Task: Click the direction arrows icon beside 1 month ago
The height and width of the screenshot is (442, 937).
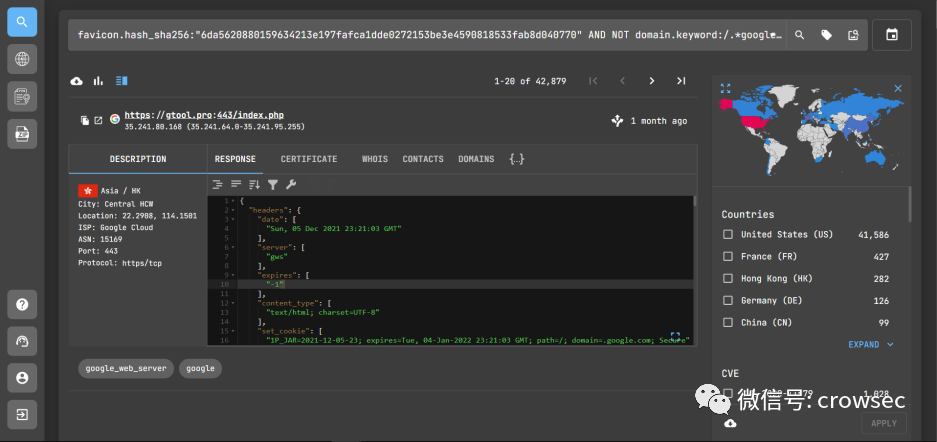Action: (x=617, y=121)
